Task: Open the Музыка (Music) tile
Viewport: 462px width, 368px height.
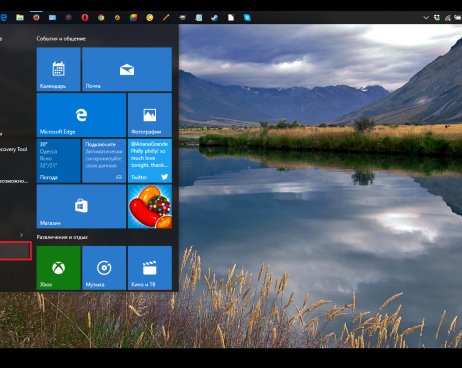Action: coord(104,268)
